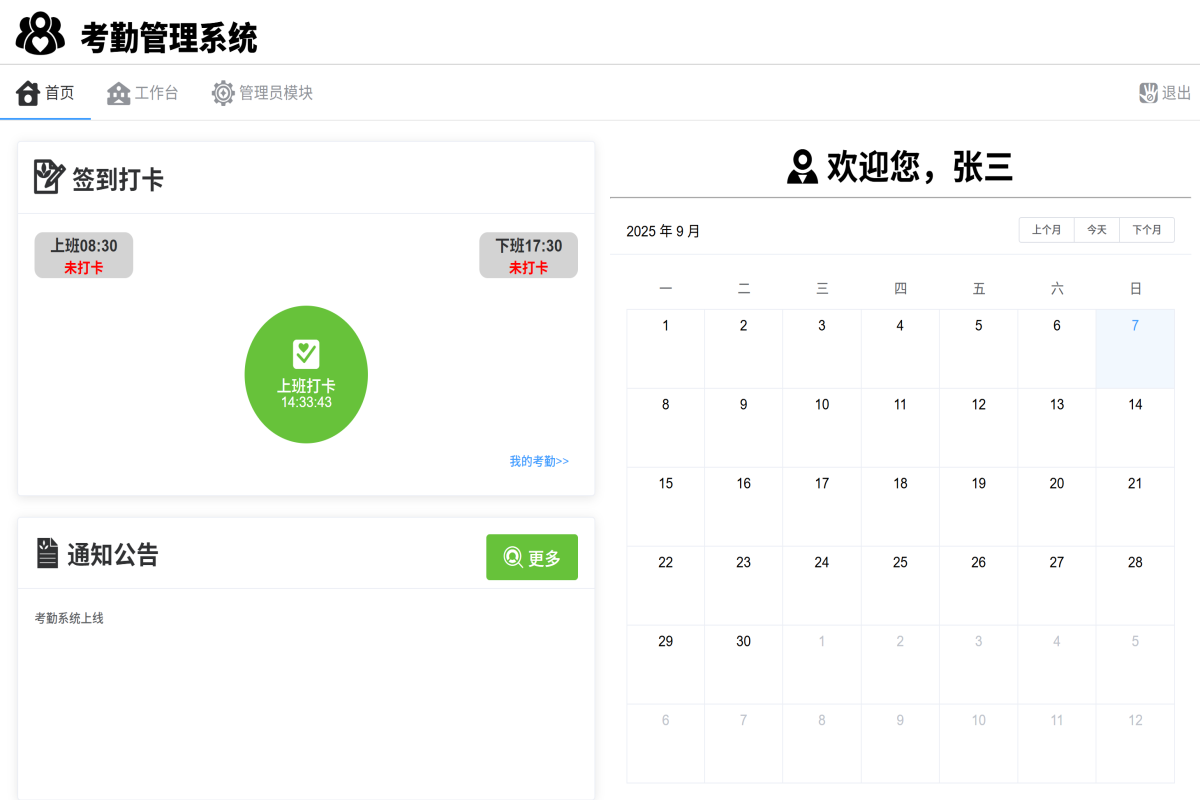Click the workbench icon beside 工作台

tap(117, 92)
